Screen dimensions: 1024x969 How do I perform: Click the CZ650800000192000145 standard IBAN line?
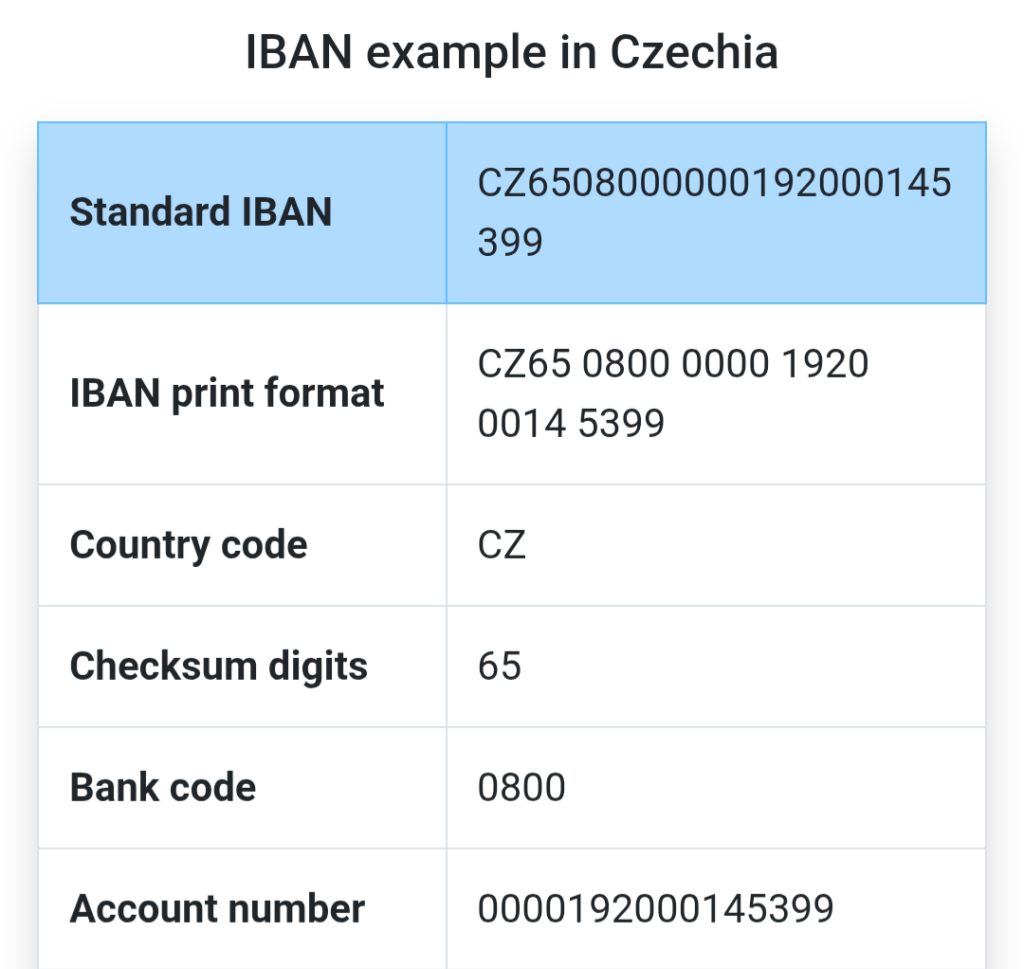[714, 184]
